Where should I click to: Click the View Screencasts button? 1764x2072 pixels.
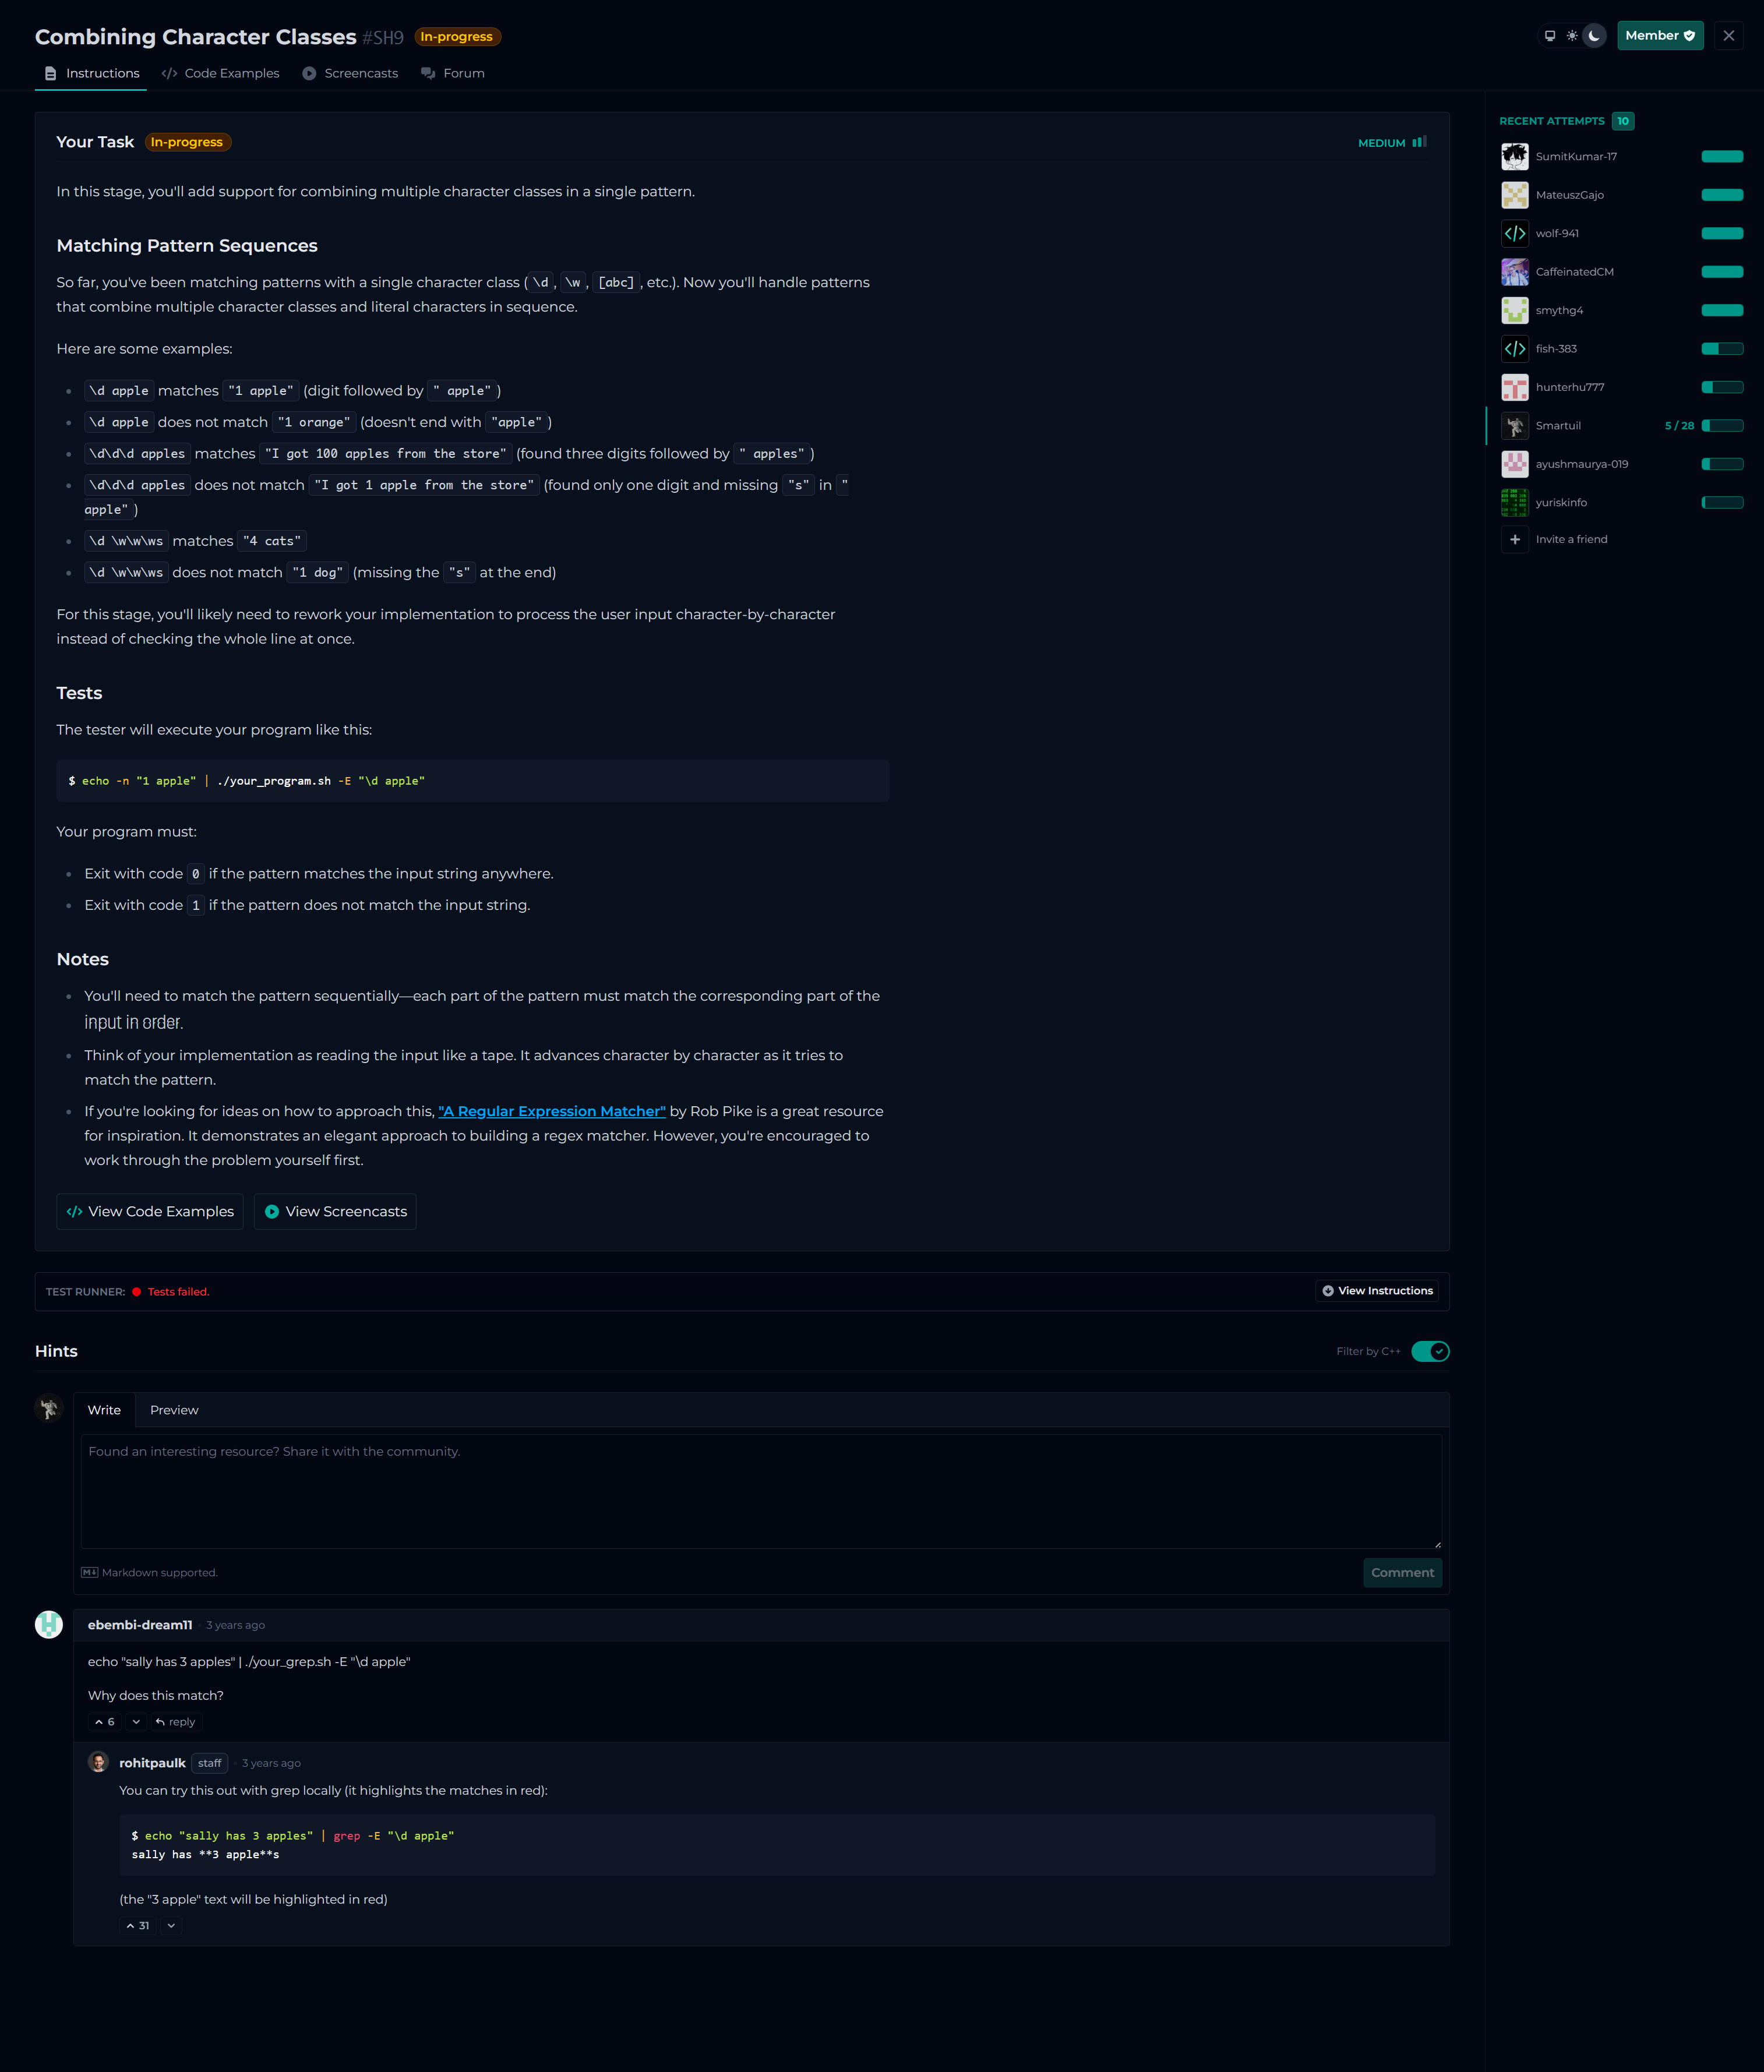pyautogui.click(x=335, y=1212)
